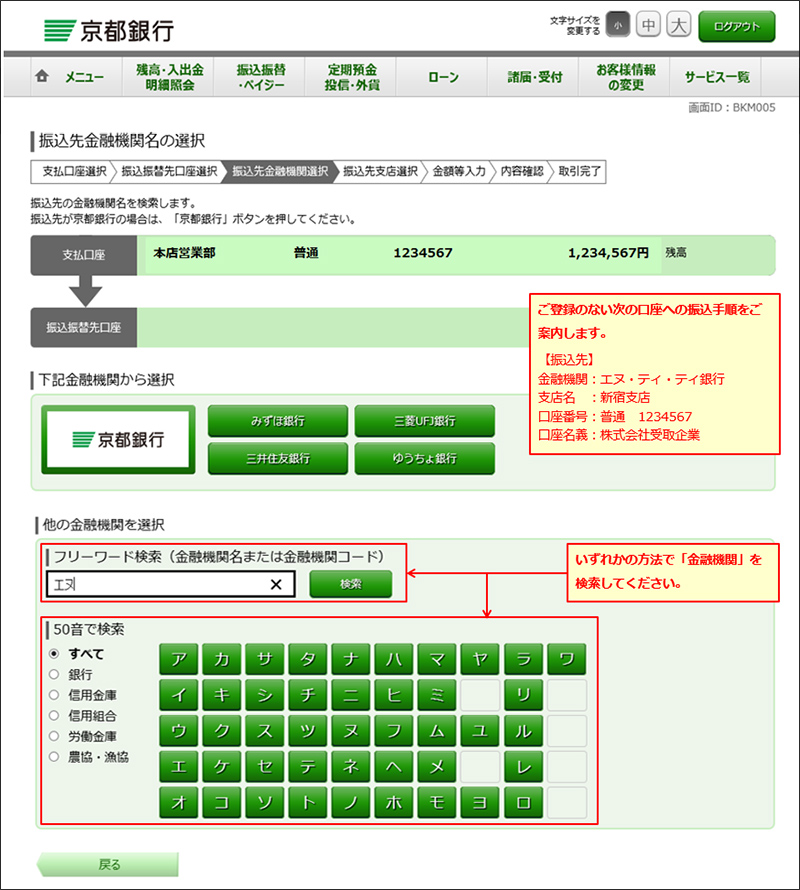This screenshot has height=890, width=800.
Task: Click the balance amount 1,234,567円
Action: click(x=608, y=253)
